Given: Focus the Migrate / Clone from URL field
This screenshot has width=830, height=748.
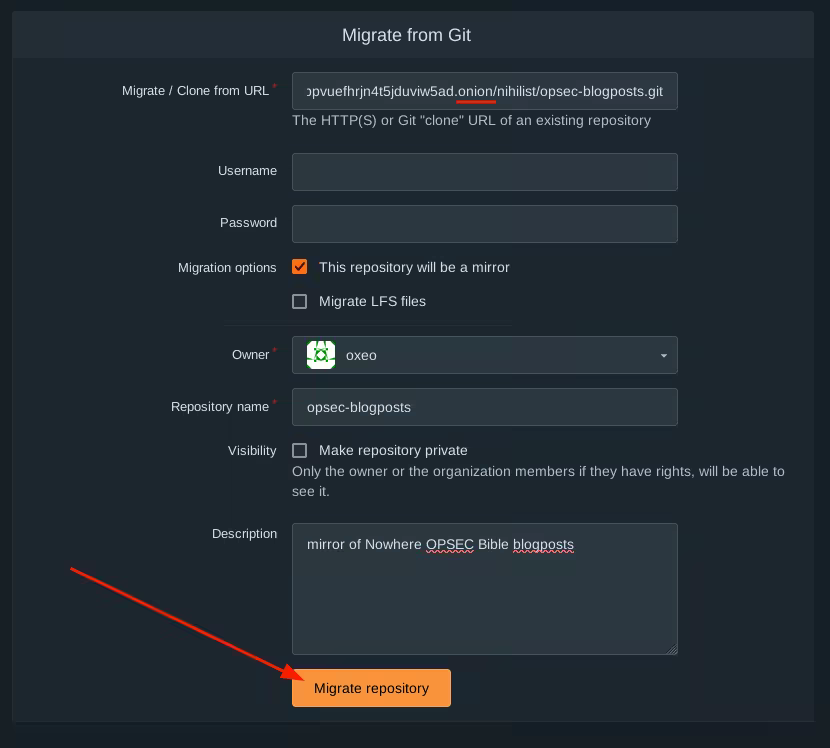Looking at the screenshot, I should click(485, 91).
